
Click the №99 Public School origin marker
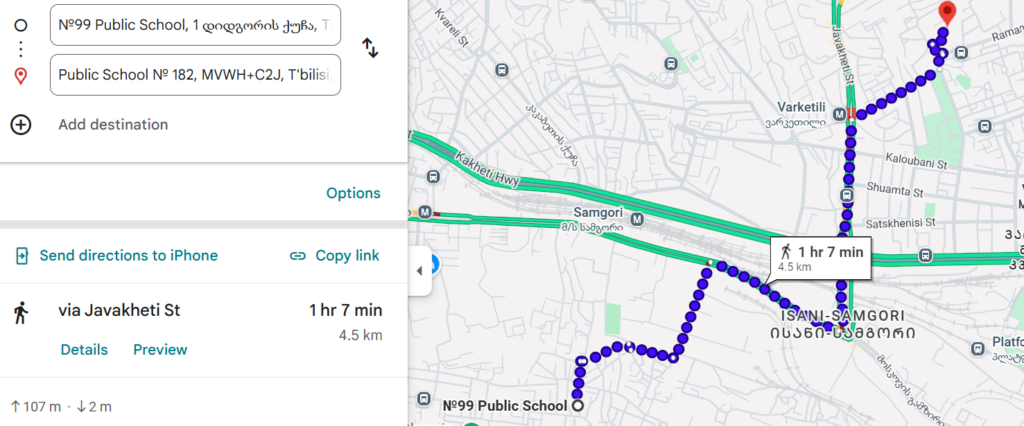click(x=576, y=406)
